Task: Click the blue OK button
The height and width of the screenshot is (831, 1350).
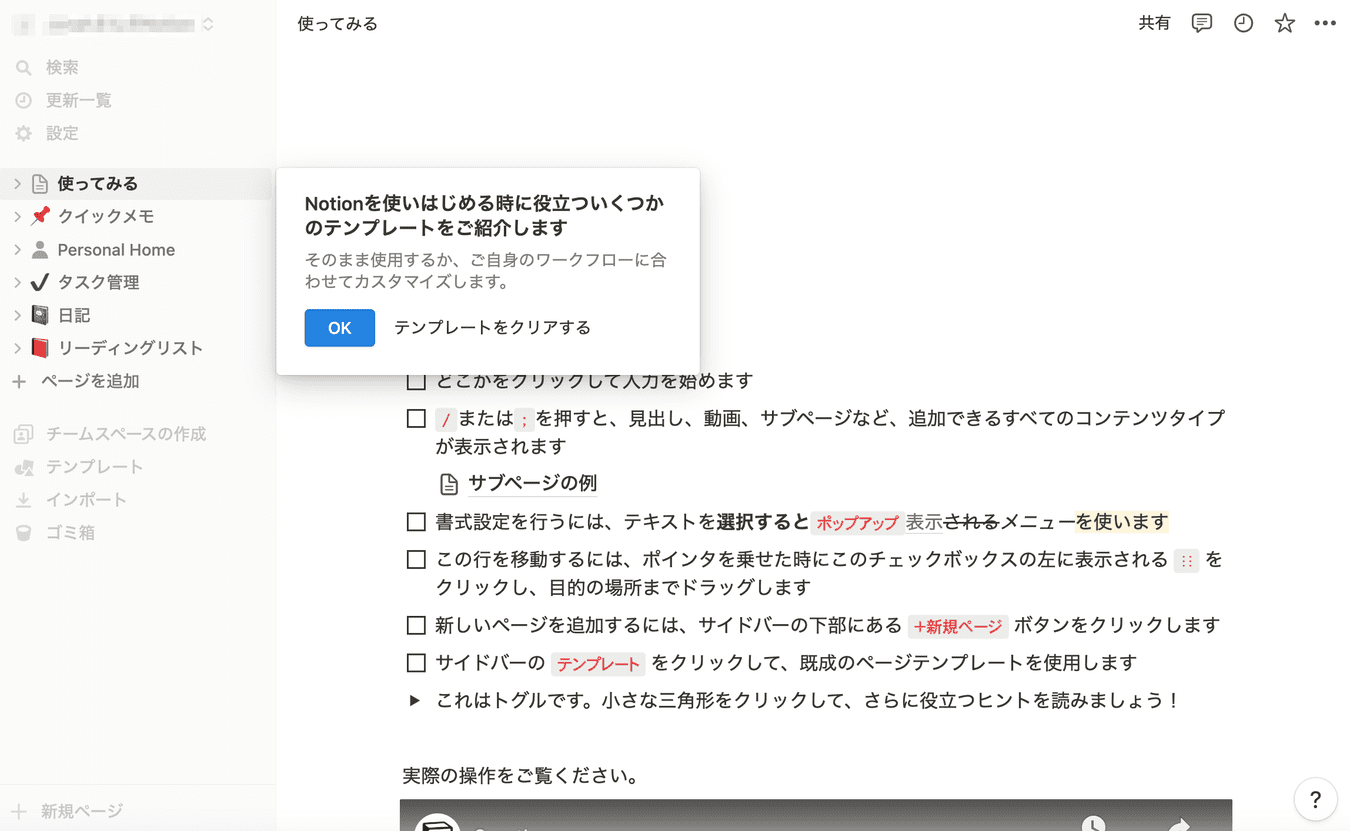Action: [340, 328]
